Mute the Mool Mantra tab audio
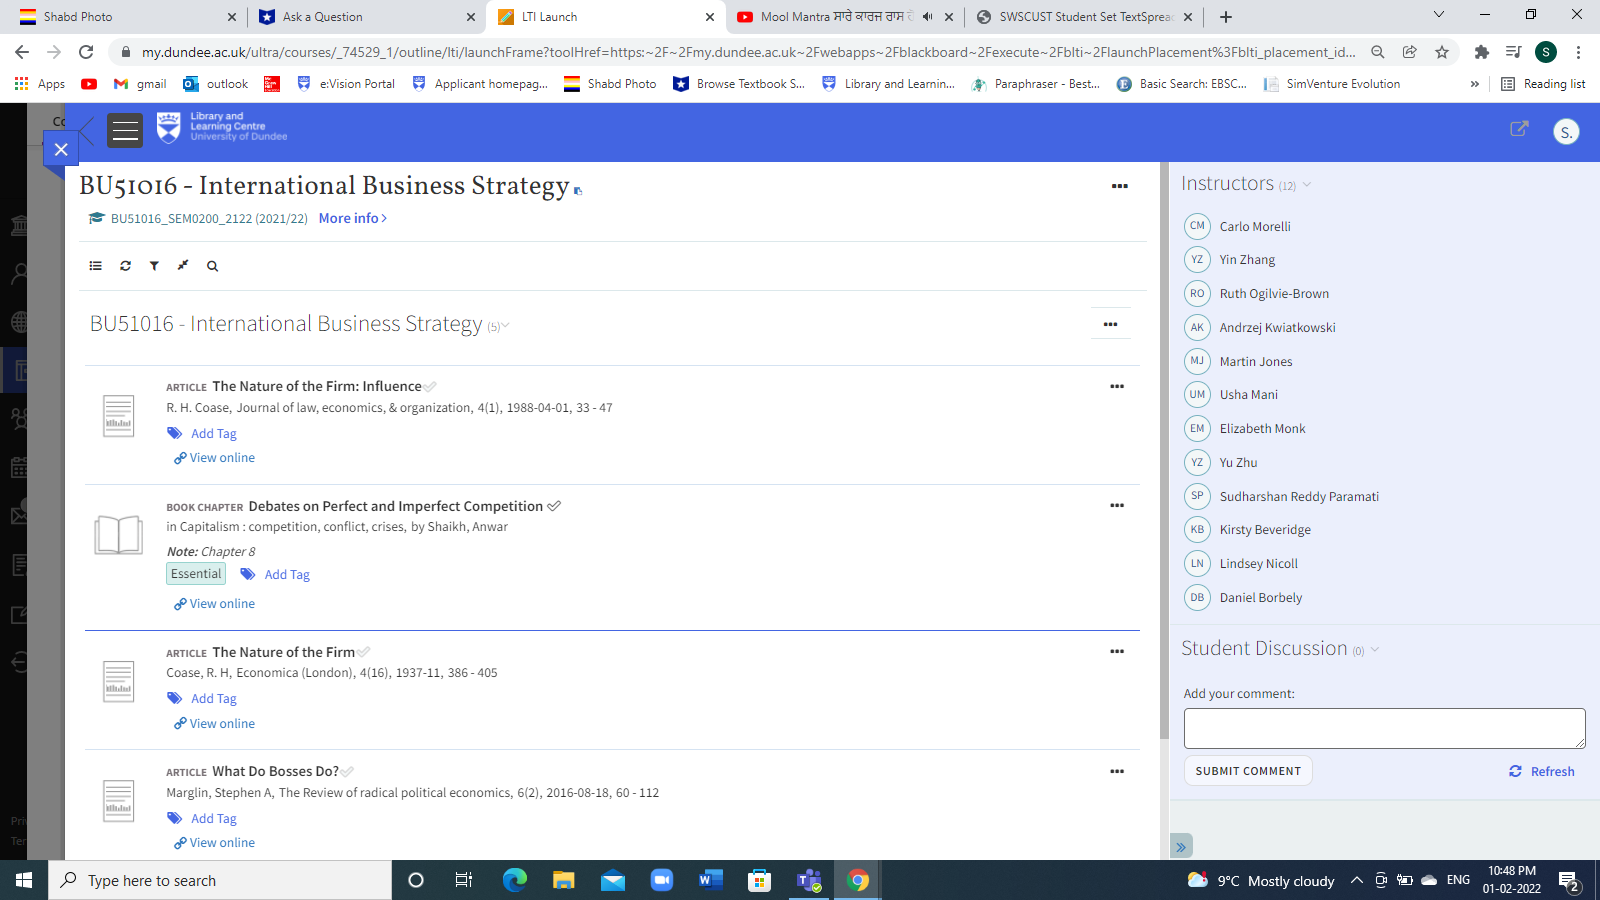 coord(928,17)
